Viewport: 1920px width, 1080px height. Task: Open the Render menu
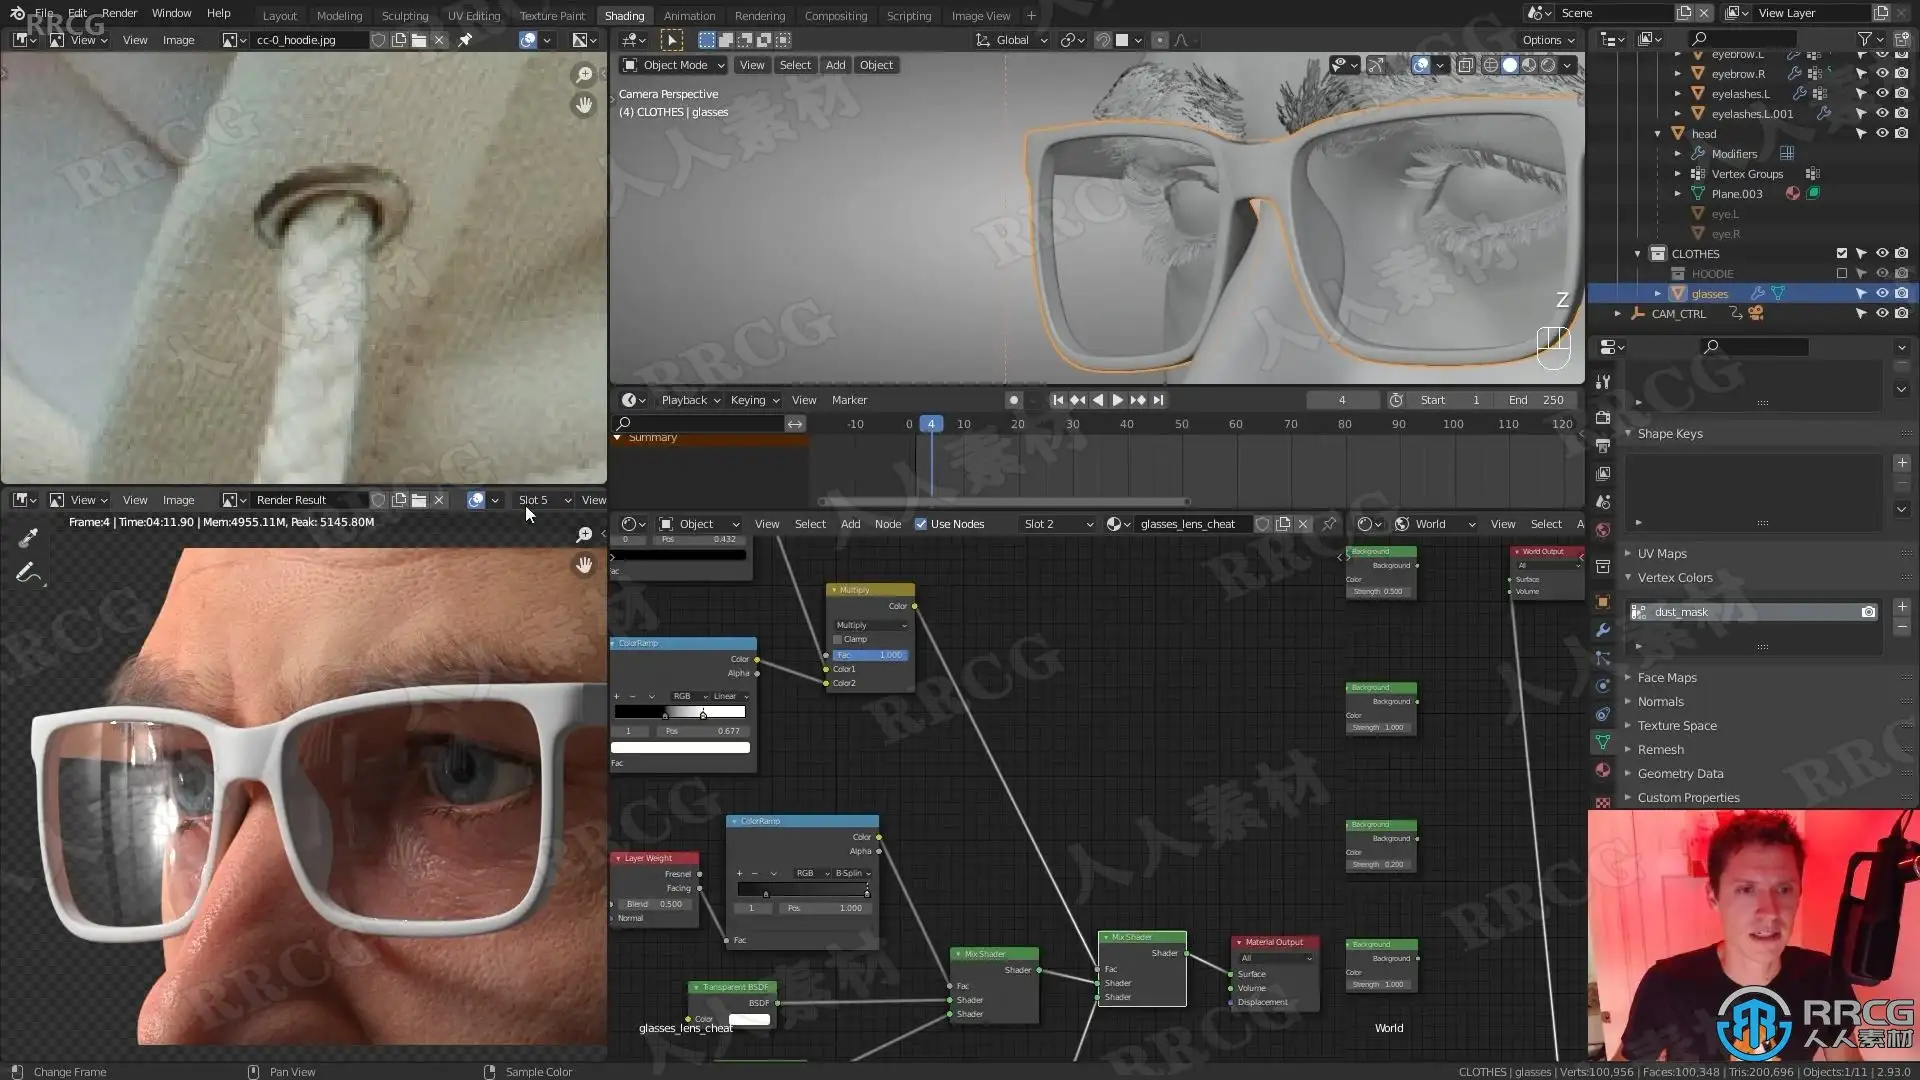tap(119, 13)
